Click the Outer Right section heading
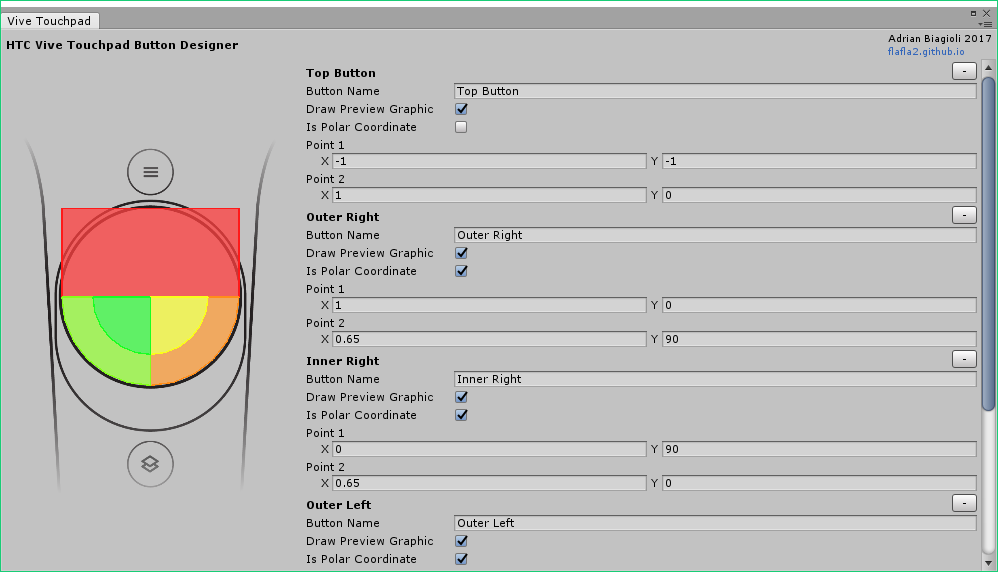The image size is (998, 572). [x=342, y=216]
